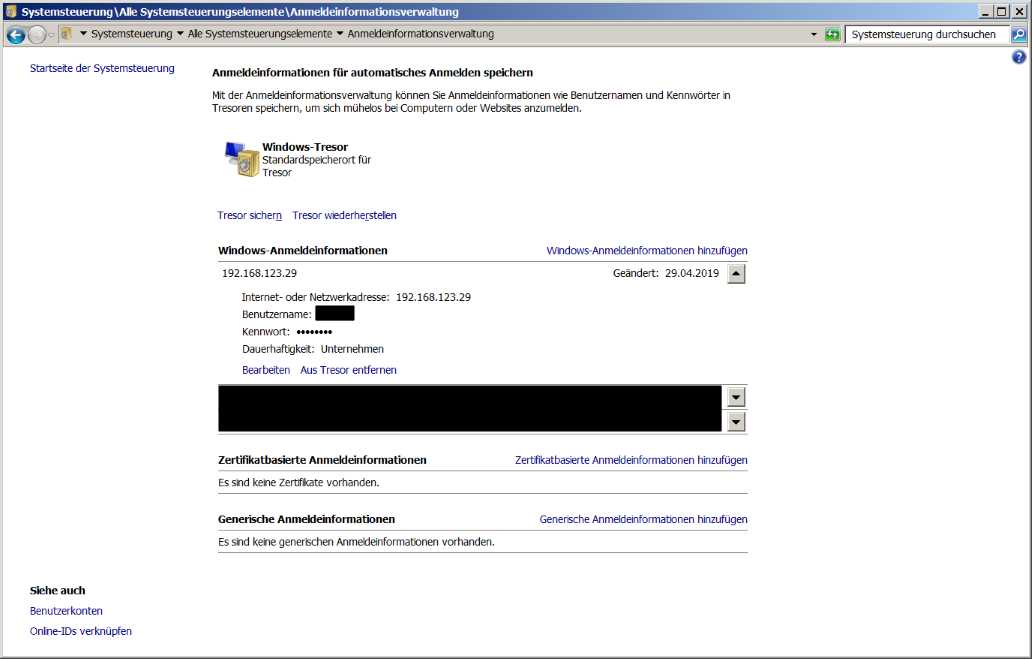Open Startseite der Systemsteuerung link
This screenshot has height=659, width=1032.
102,68
